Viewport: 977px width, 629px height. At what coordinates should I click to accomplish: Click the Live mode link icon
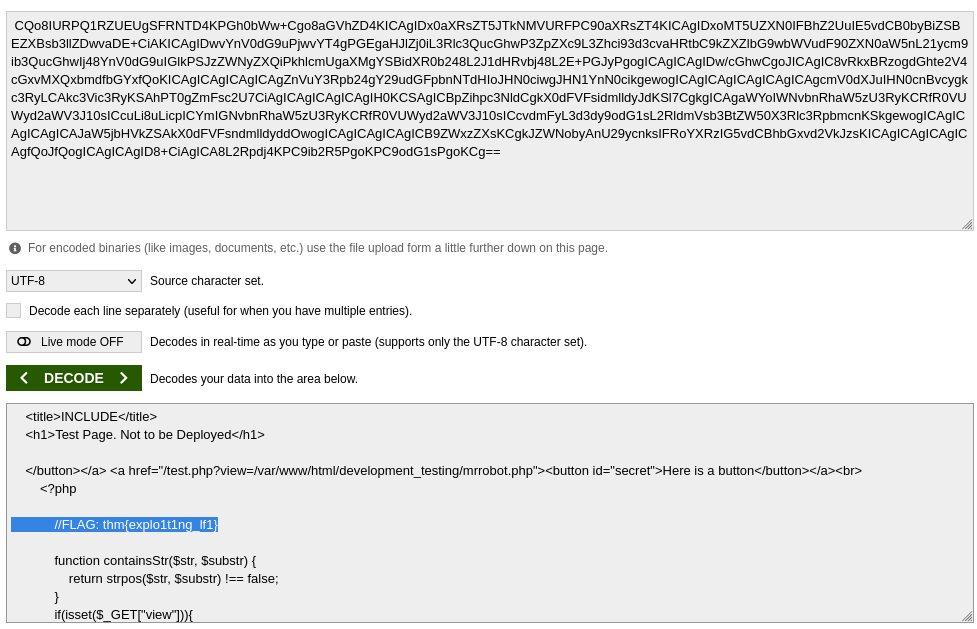pyautogui.click(x=24, y=342)
